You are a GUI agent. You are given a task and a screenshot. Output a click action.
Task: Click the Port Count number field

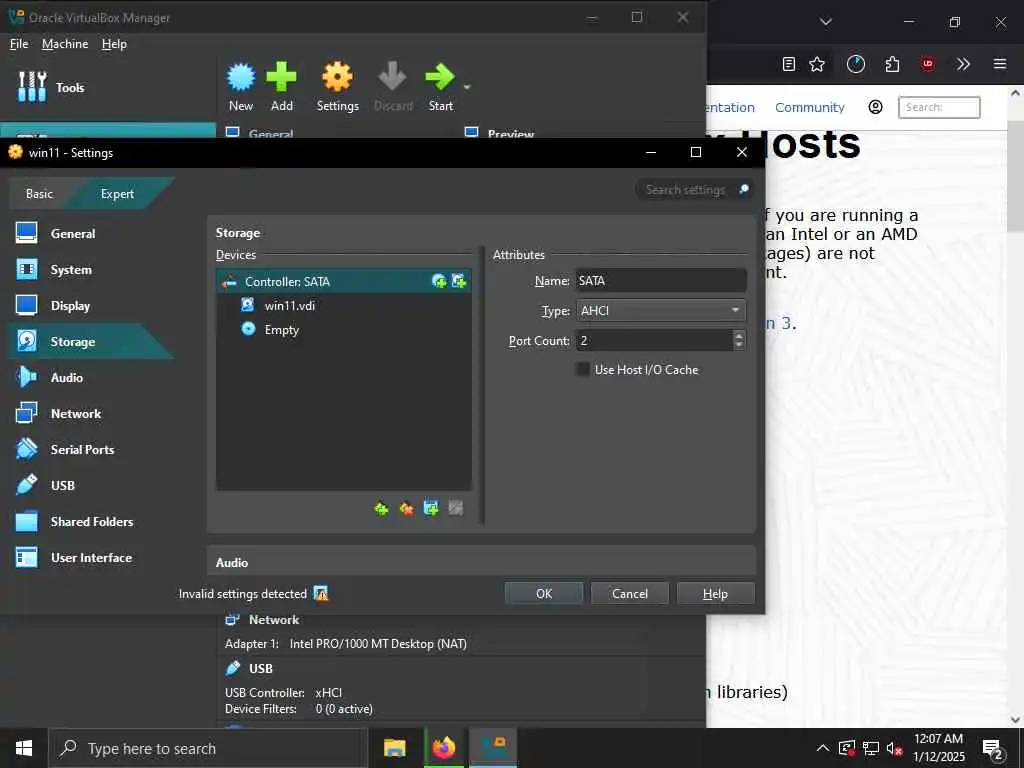pos(654,341)
